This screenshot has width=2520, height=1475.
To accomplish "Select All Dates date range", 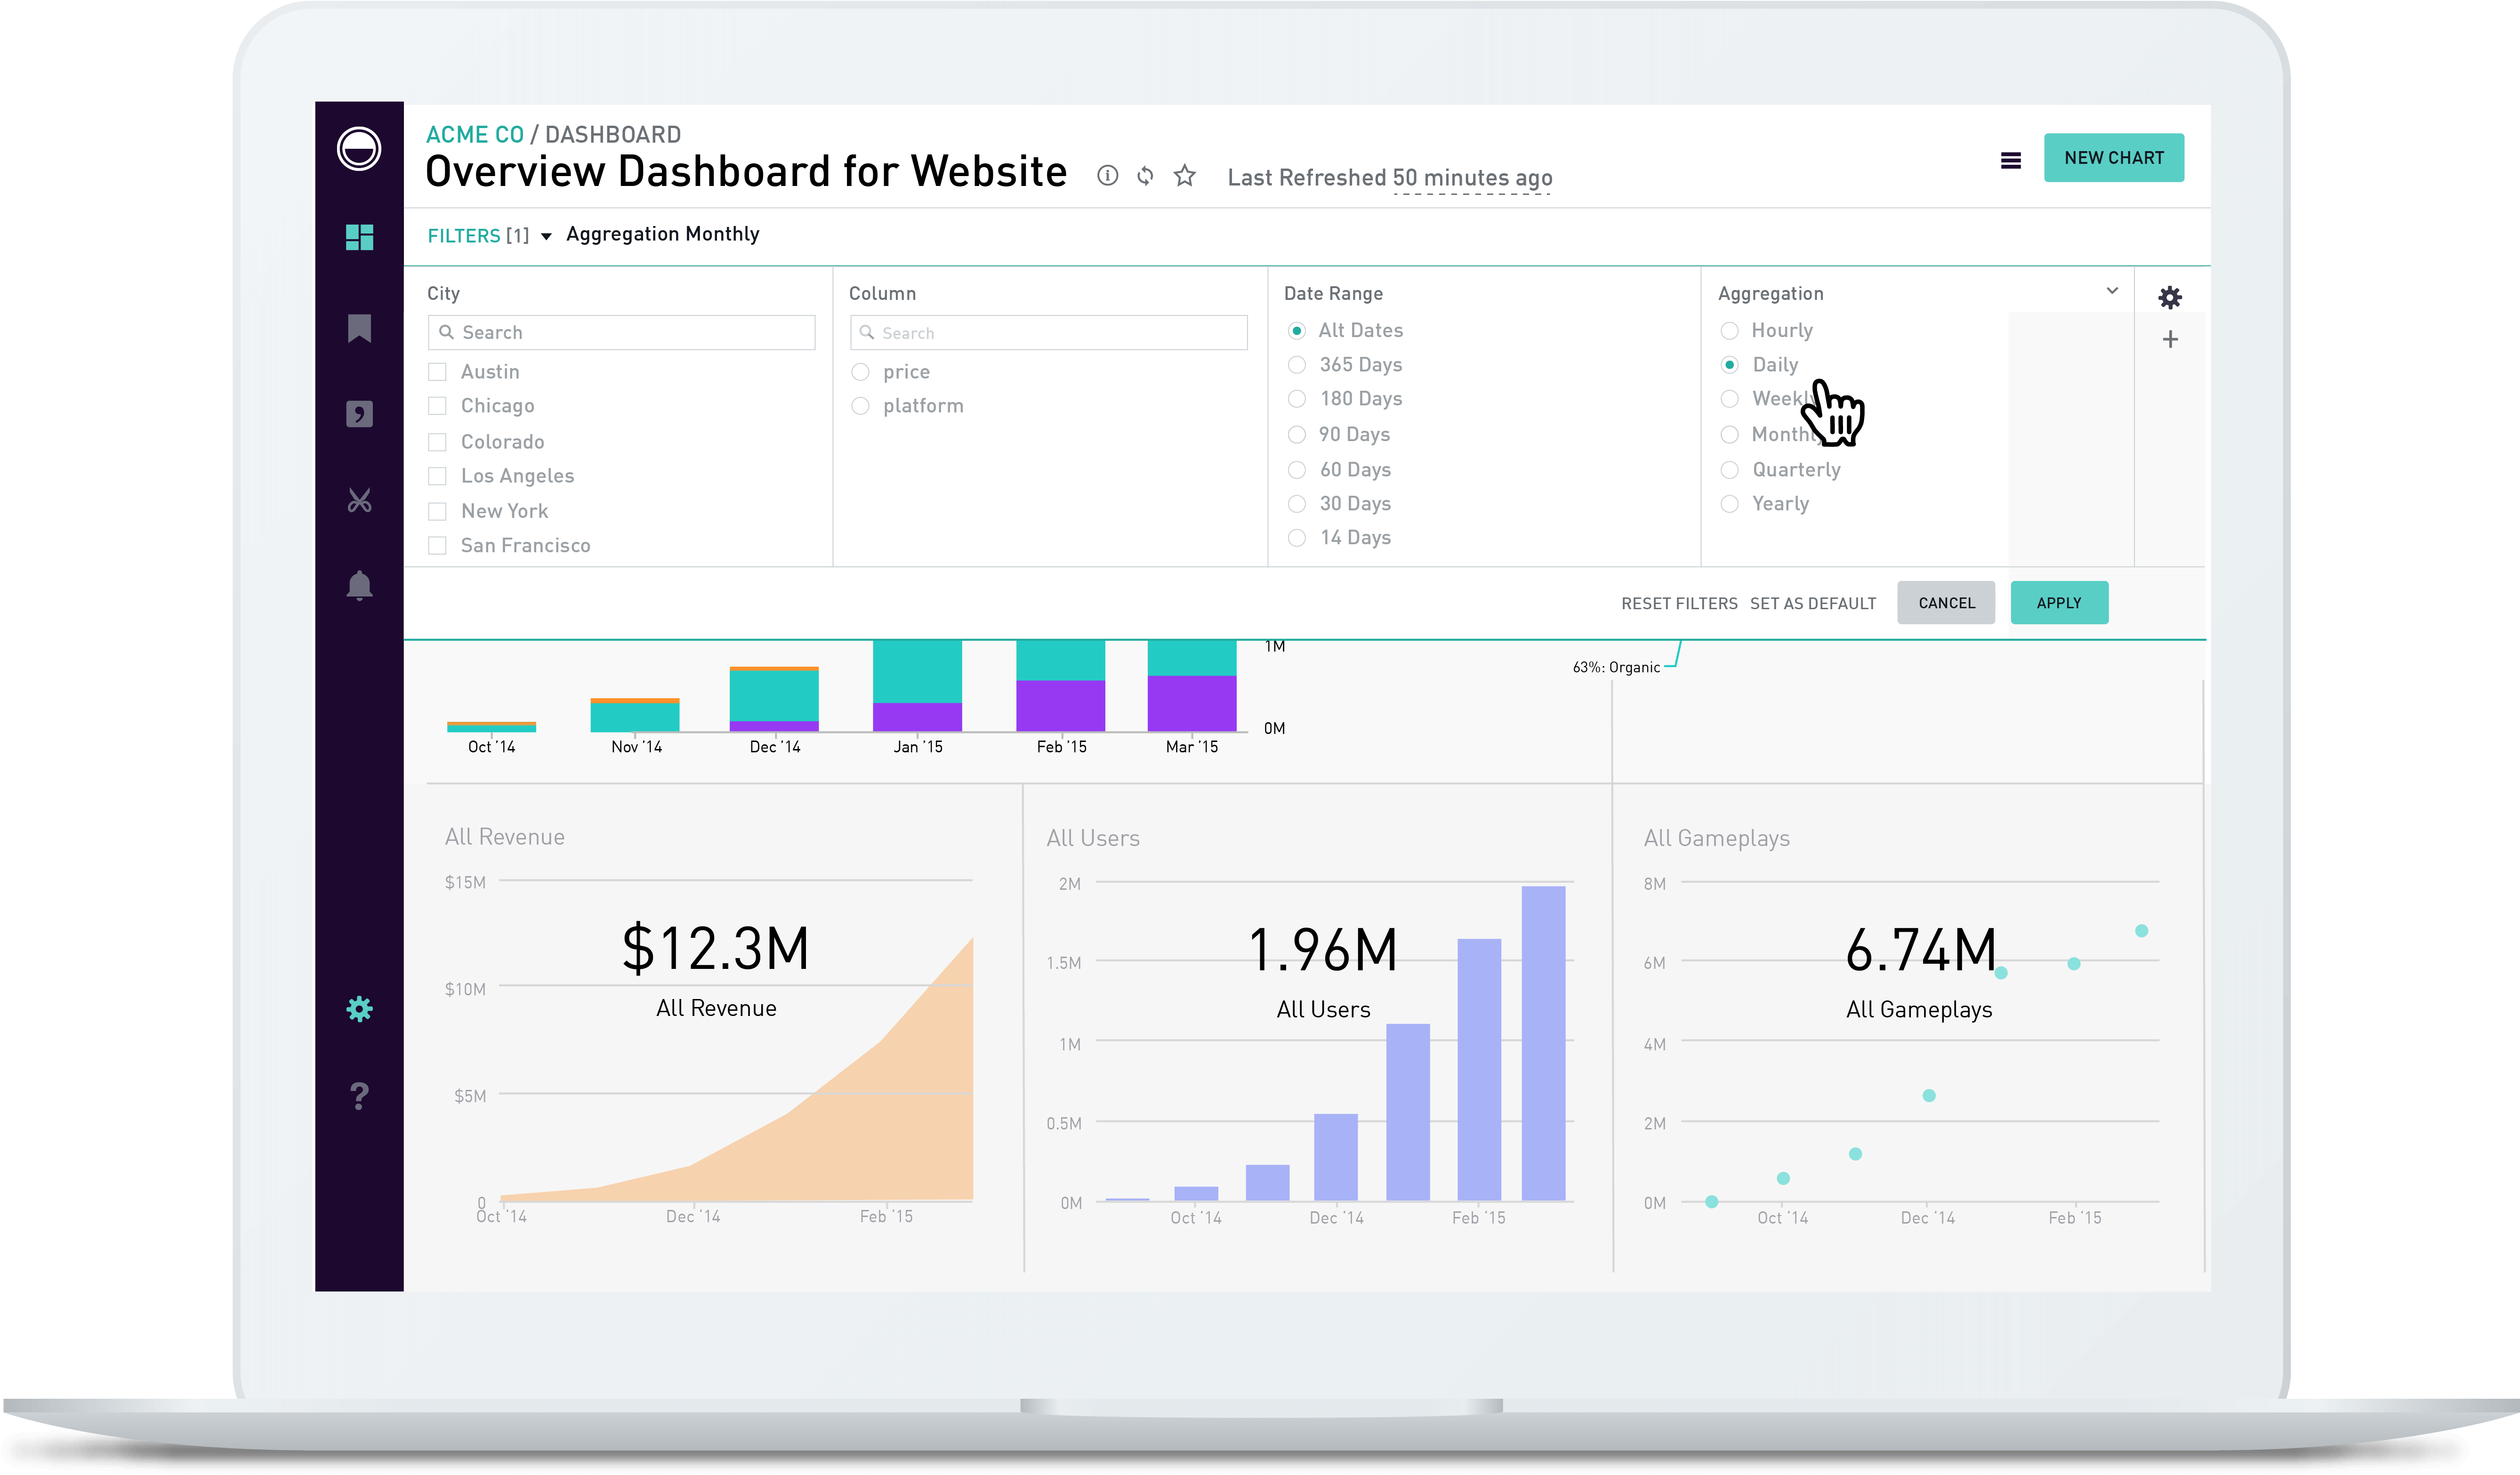I will click(x=1297, y=330).
